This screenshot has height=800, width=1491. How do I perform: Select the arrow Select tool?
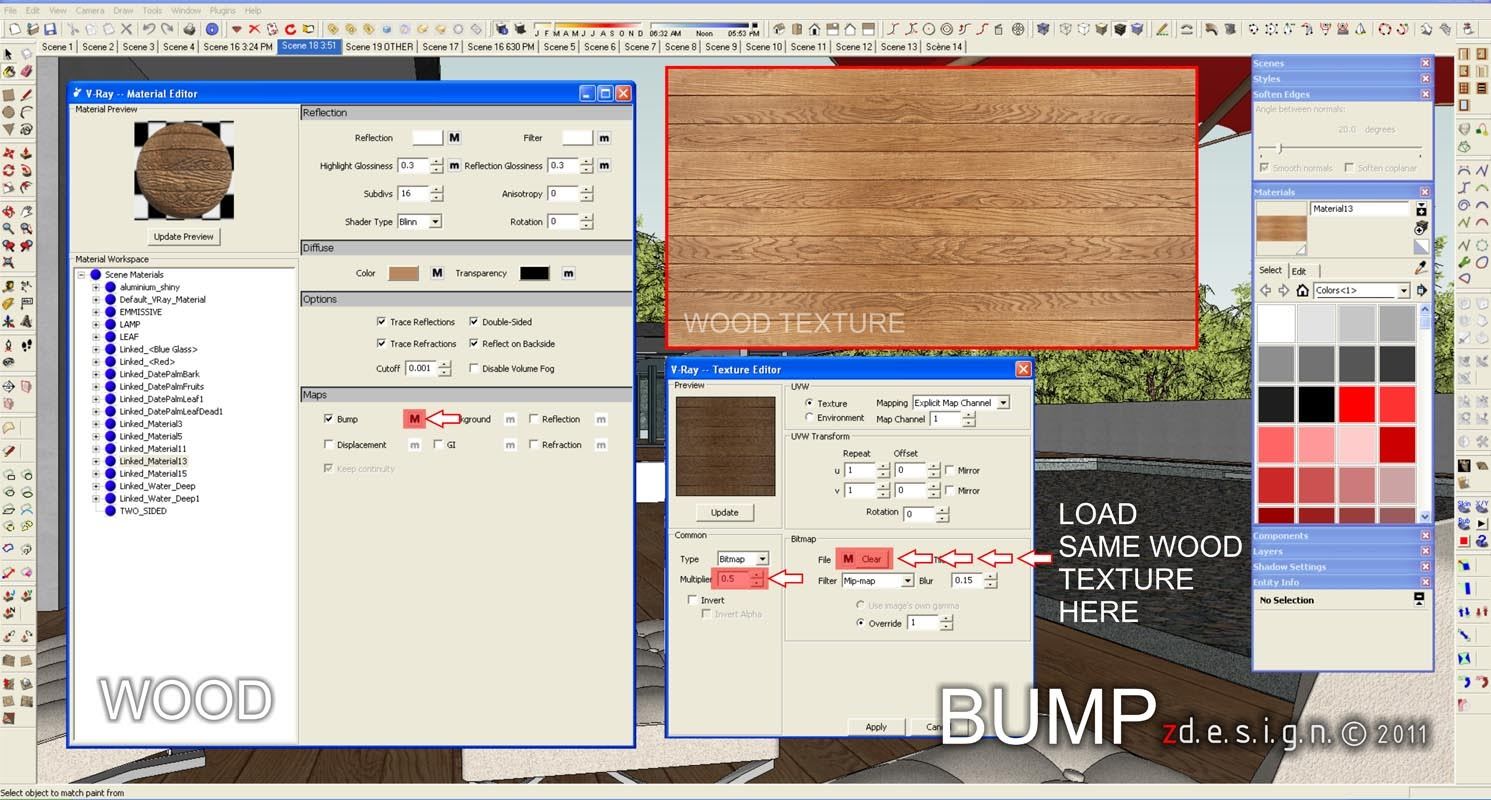9,54
